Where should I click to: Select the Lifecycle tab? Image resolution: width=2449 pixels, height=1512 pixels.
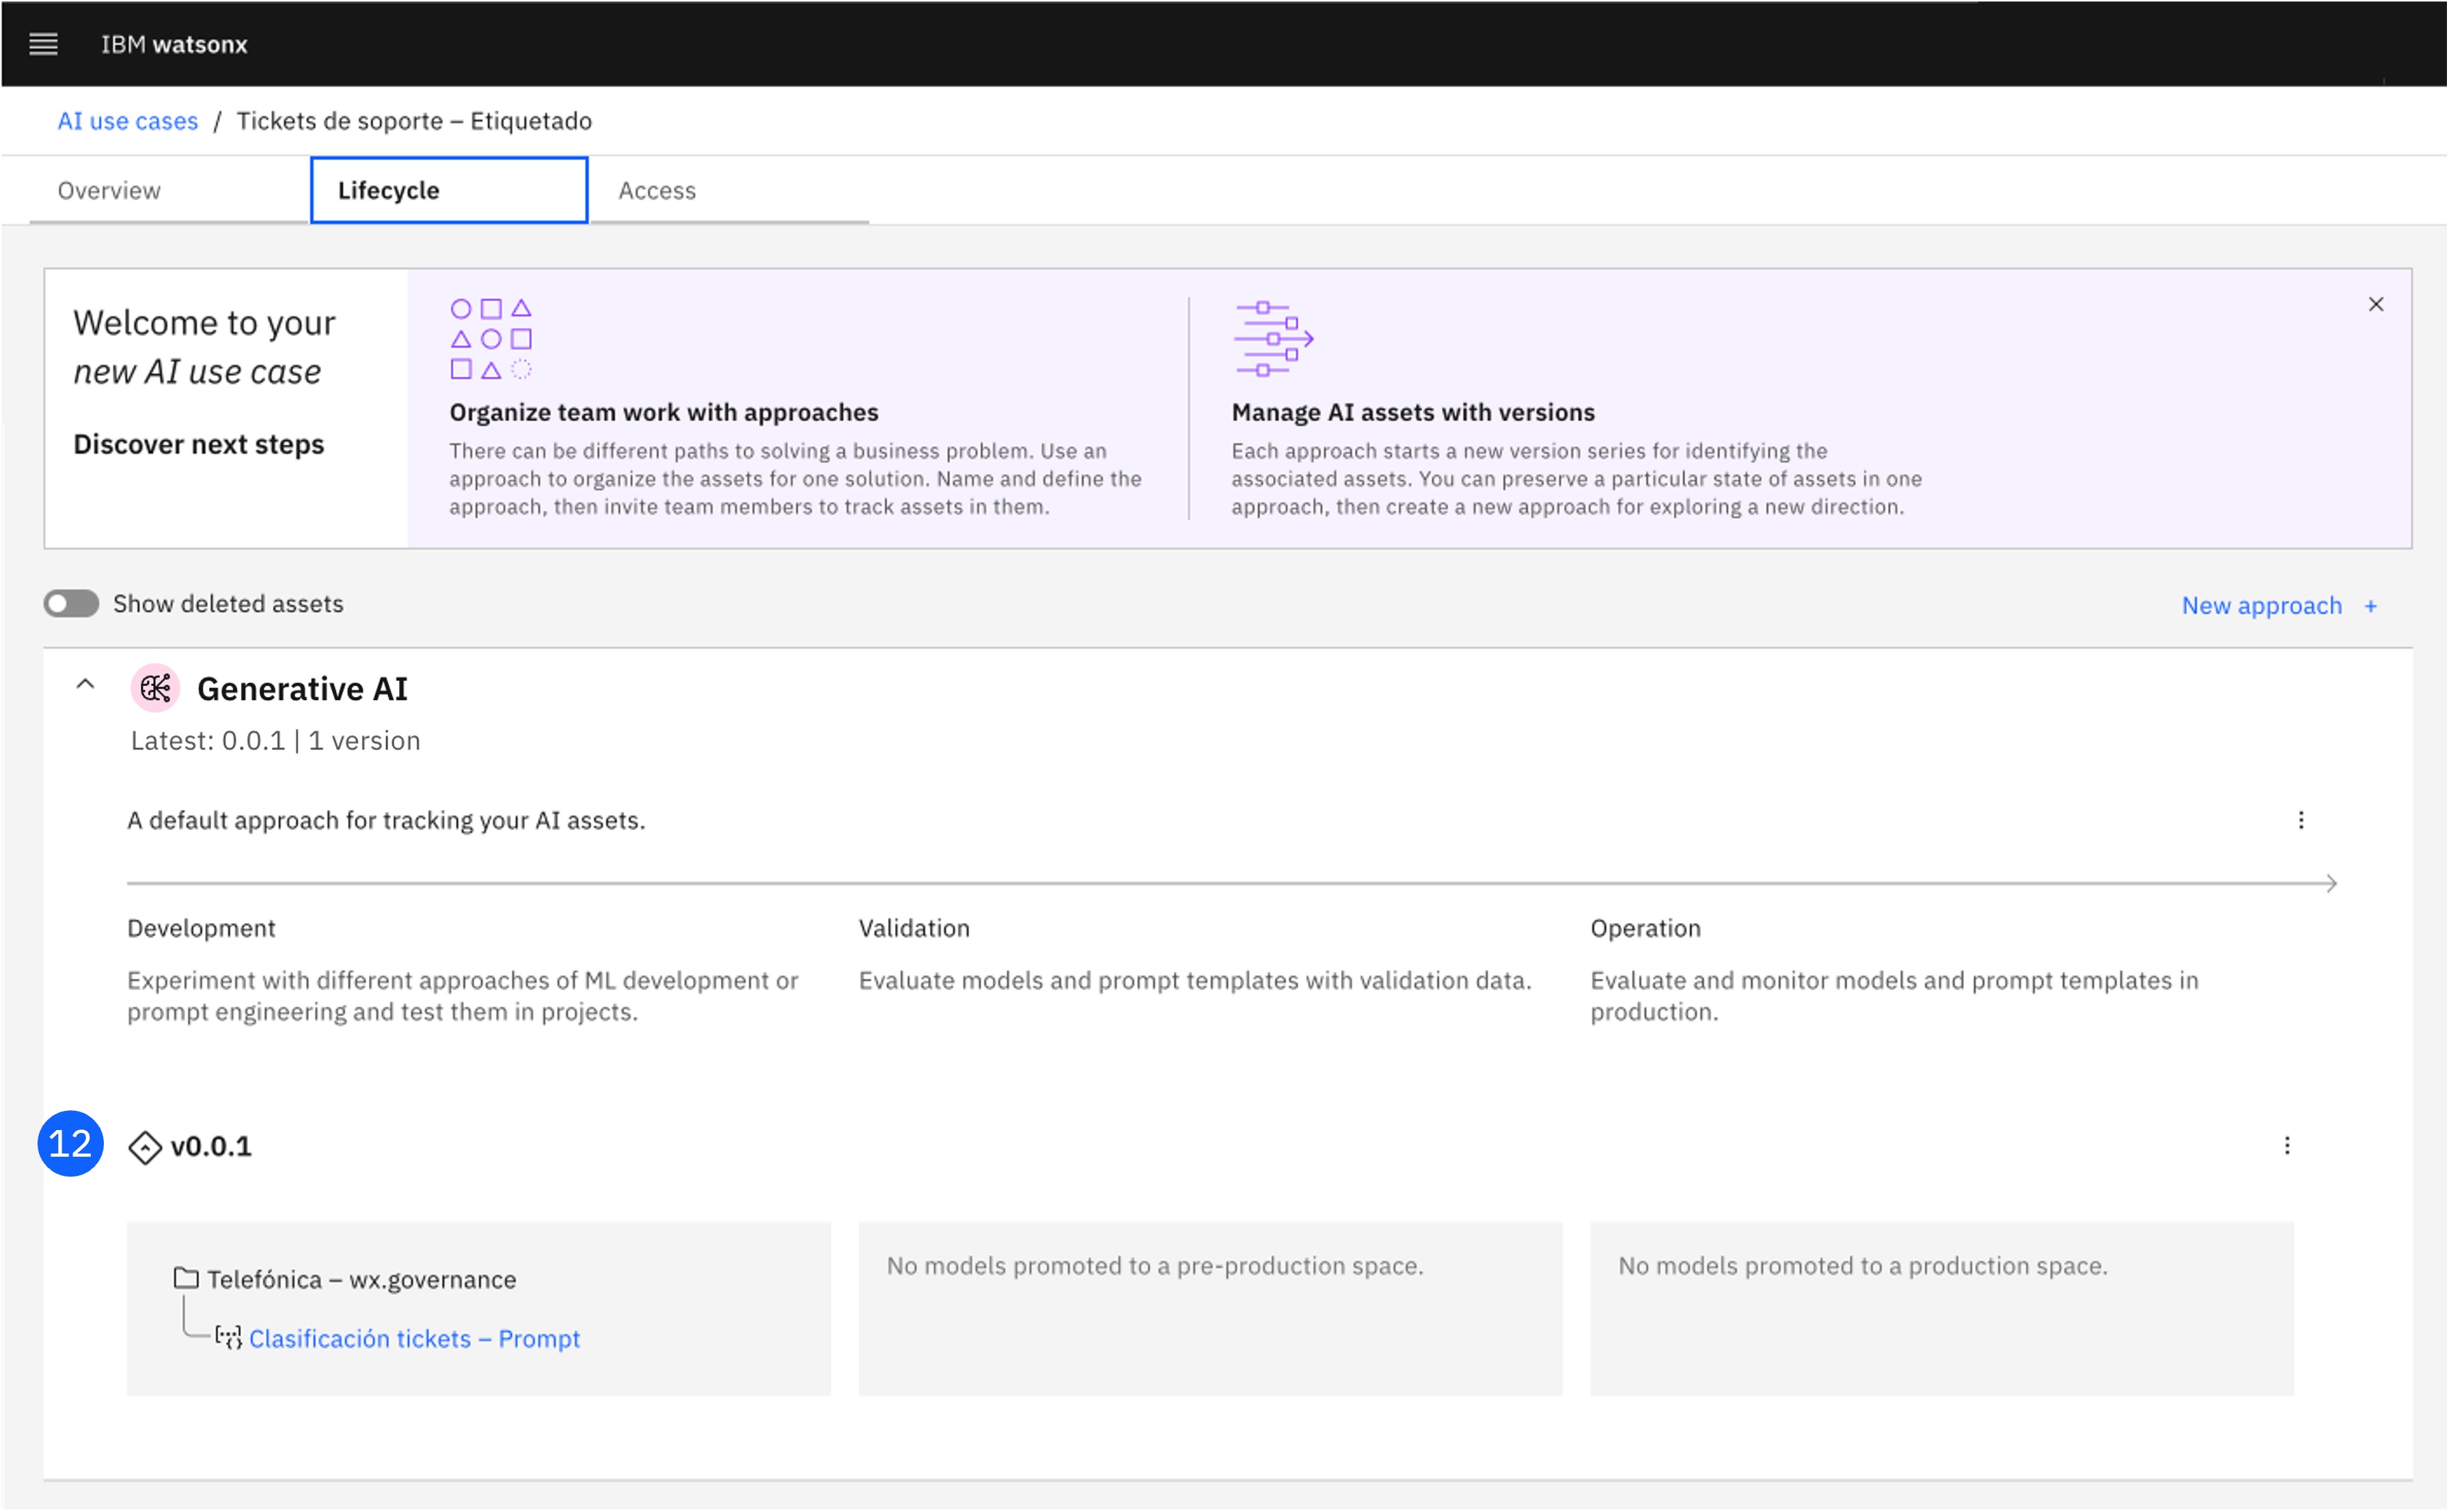point(449,190)
